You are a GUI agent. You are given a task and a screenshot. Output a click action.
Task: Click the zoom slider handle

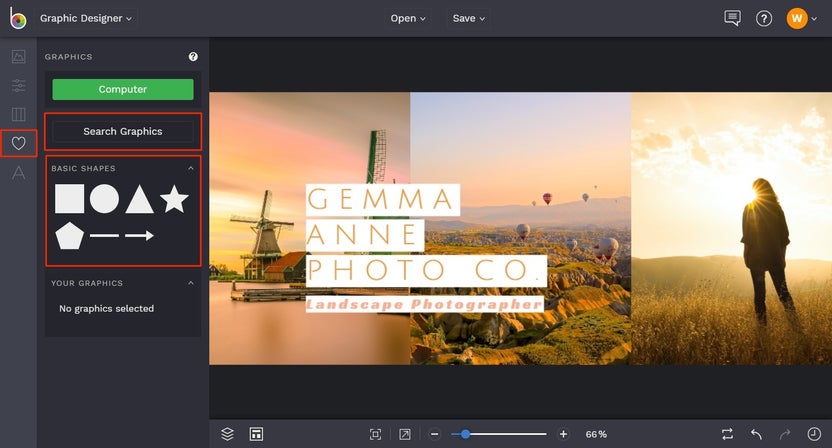[465, 434]
